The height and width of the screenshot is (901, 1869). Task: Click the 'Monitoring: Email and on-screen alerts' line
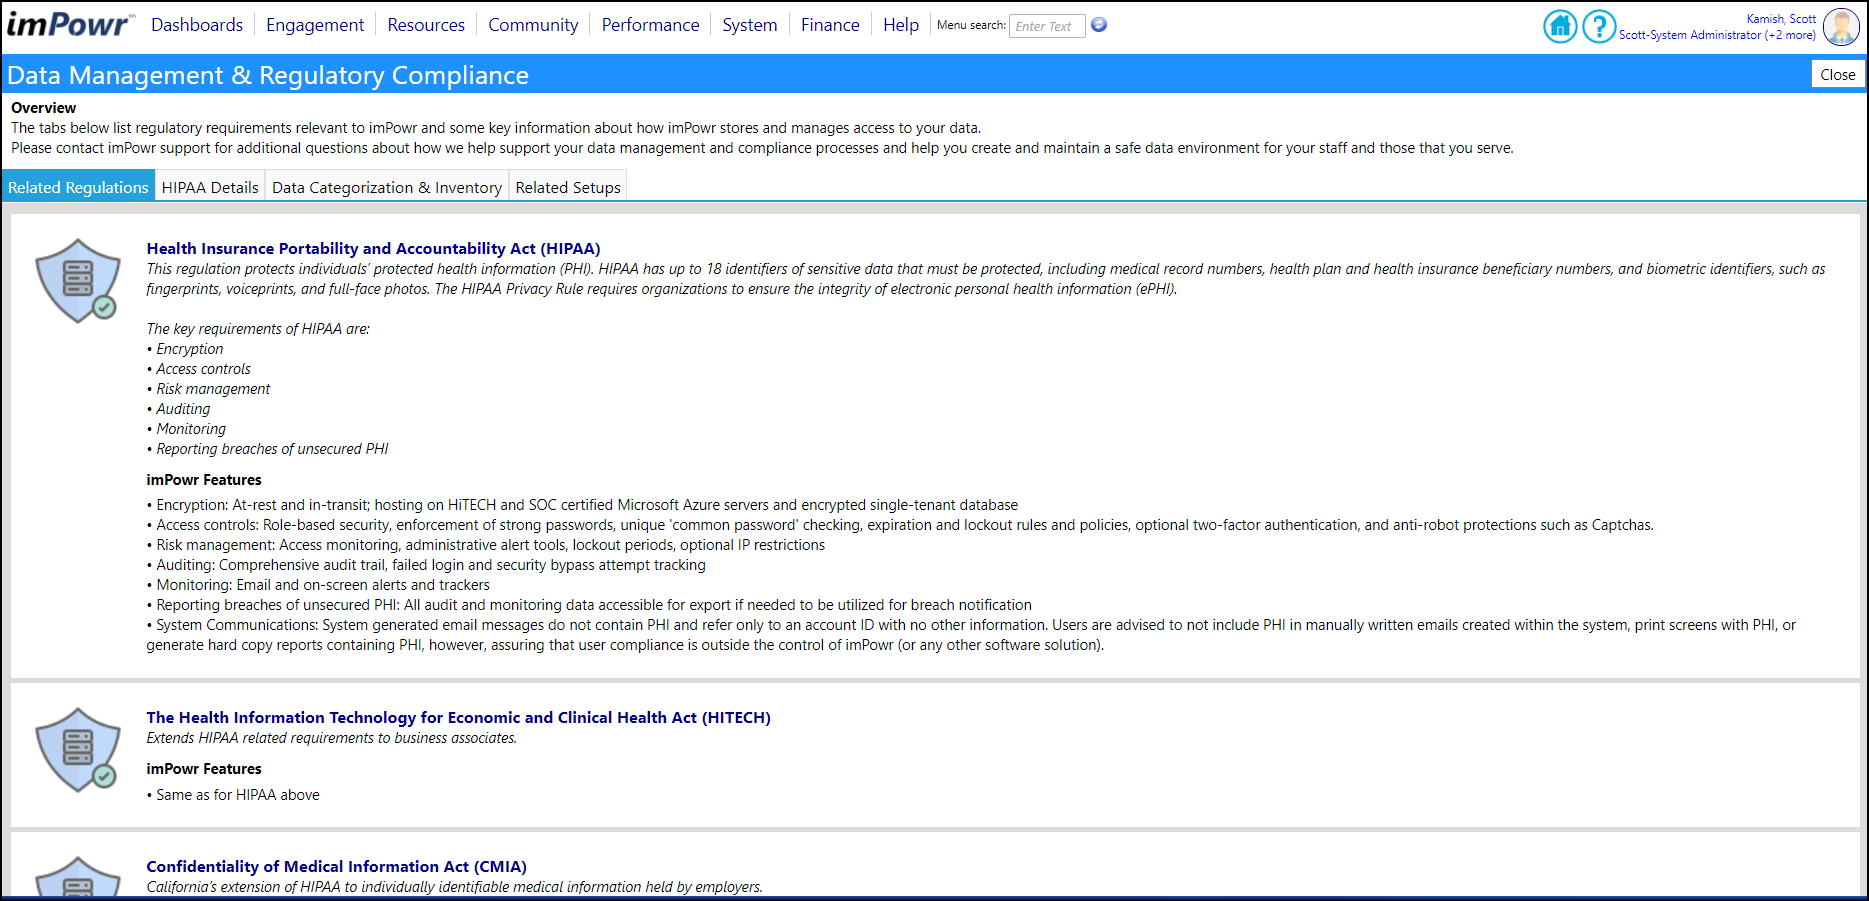point(318,585)
